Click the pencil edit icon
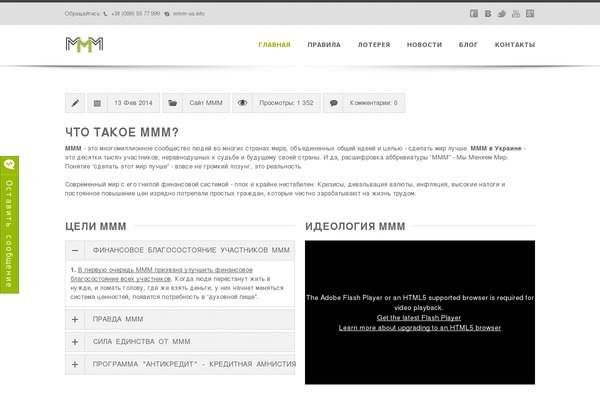600x400 pixels. click(x=75, y=103)
